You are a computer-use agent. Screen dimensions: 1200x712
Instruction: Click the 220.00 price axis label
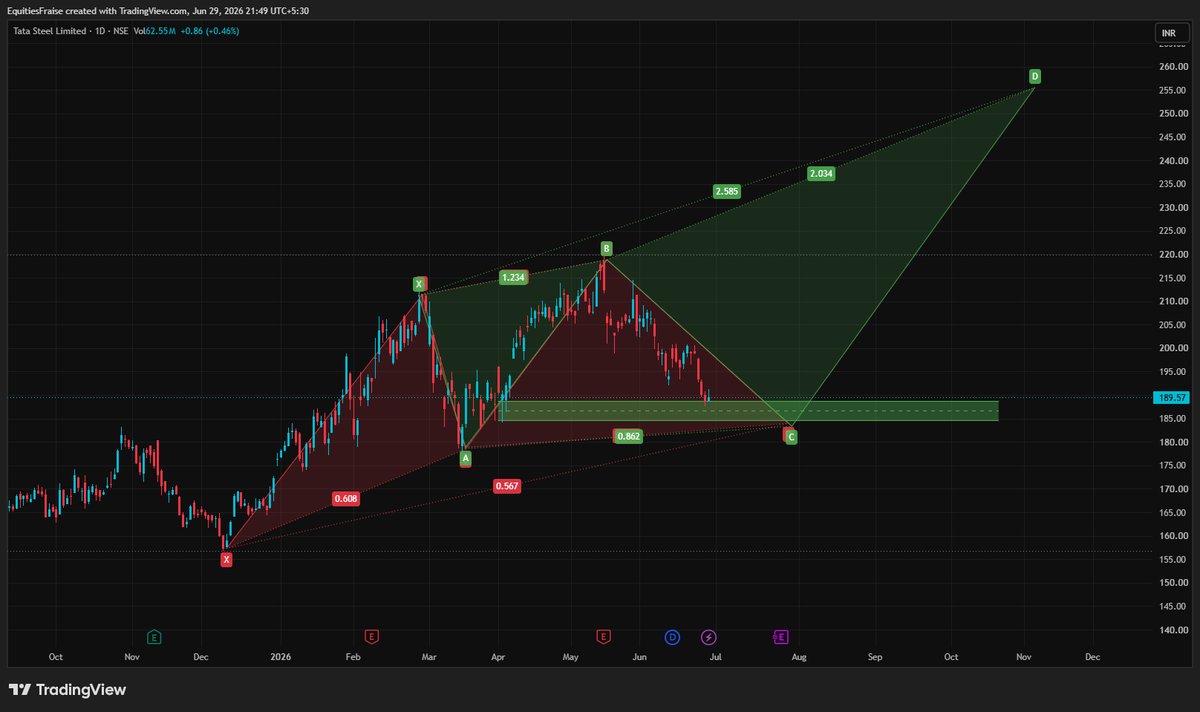point(1172,254)
